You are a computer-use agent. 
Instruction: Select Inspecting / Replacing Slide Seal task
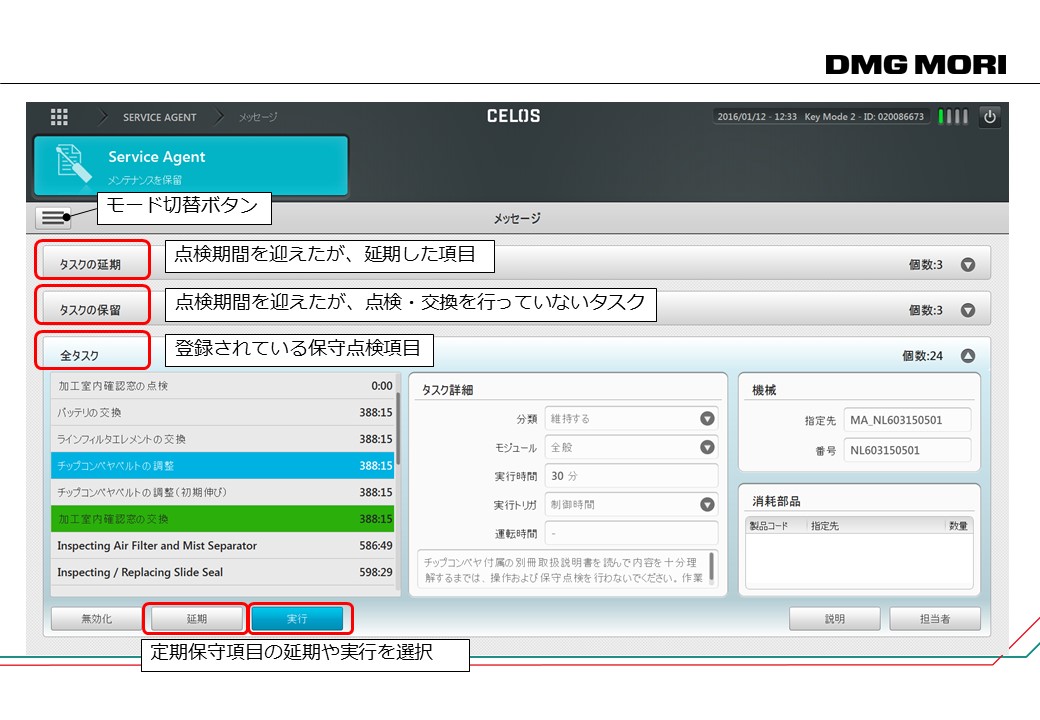point(222,572)
